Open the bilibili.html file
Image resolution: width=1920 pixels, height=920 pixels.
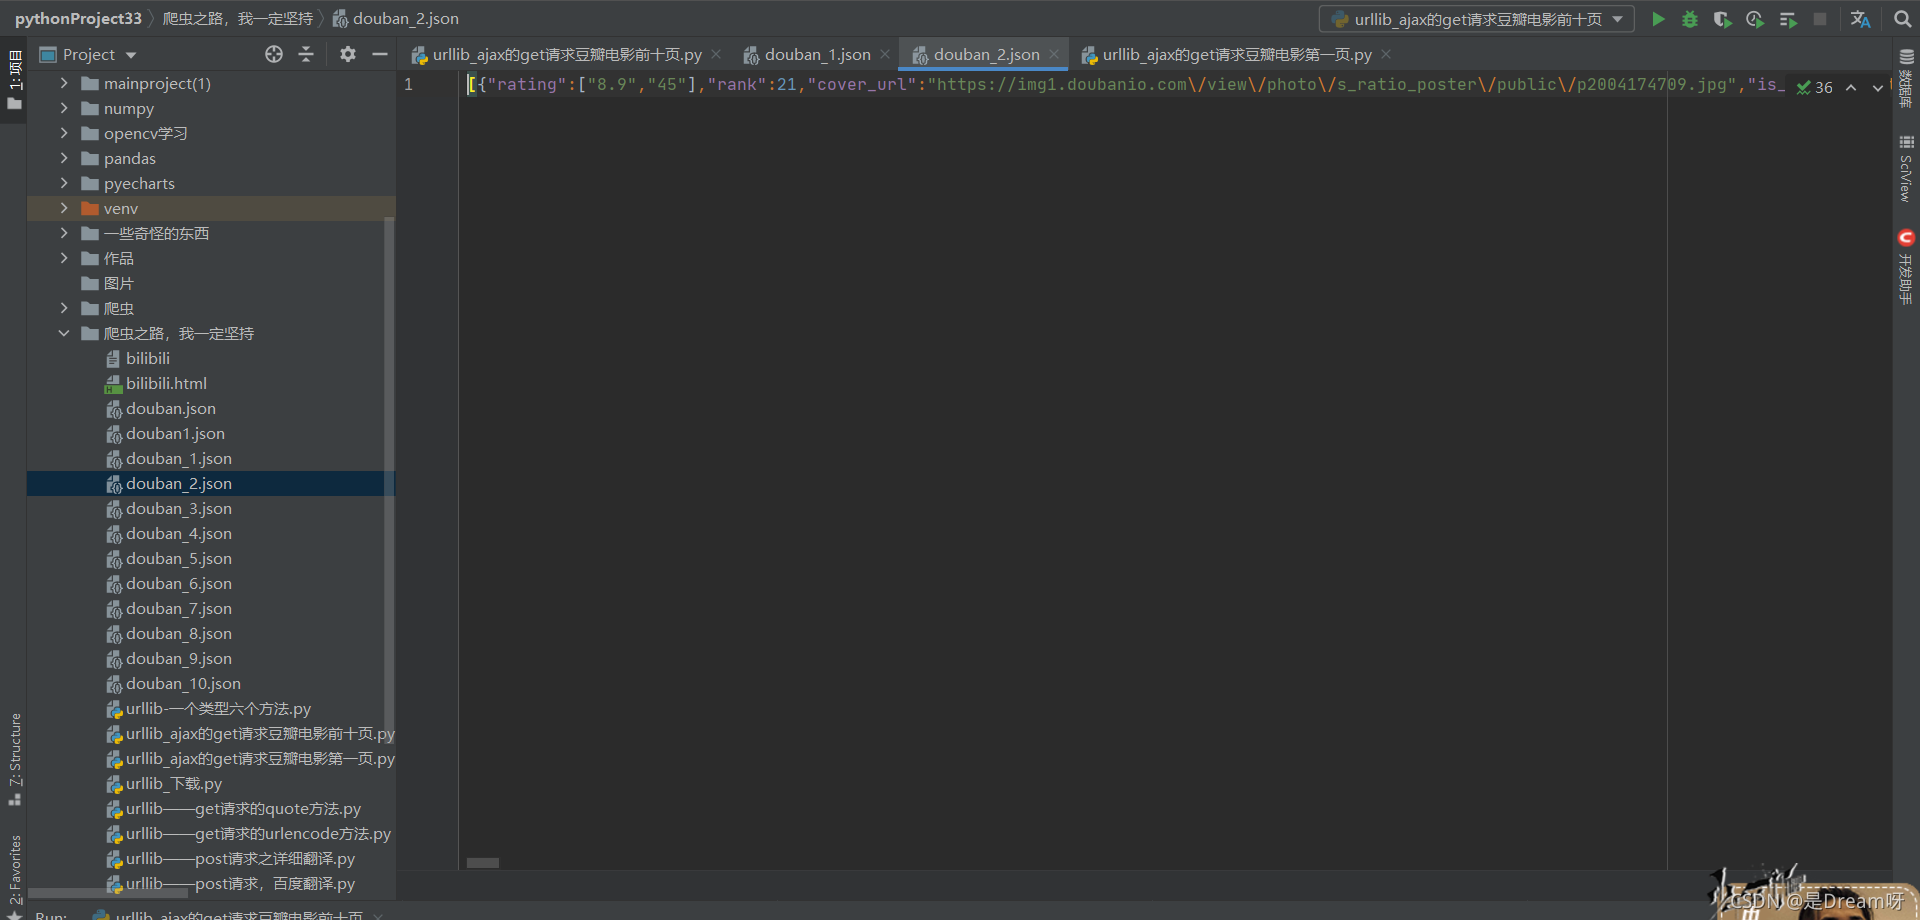coord(156,383)
